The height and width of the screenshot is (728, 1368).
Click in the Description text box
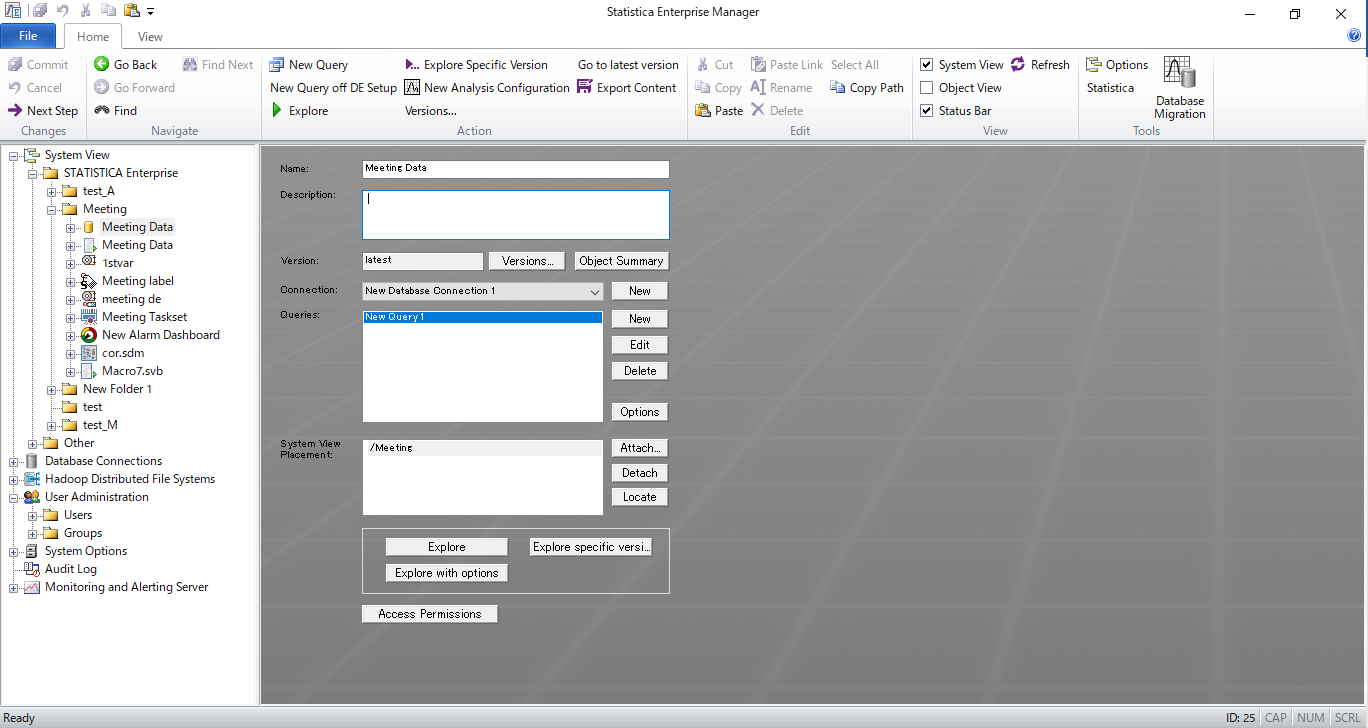point(515,215)
